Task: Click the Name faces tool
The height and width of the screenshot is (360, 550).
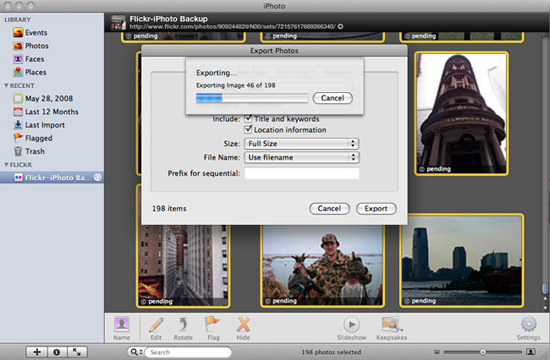Action: 121,328
